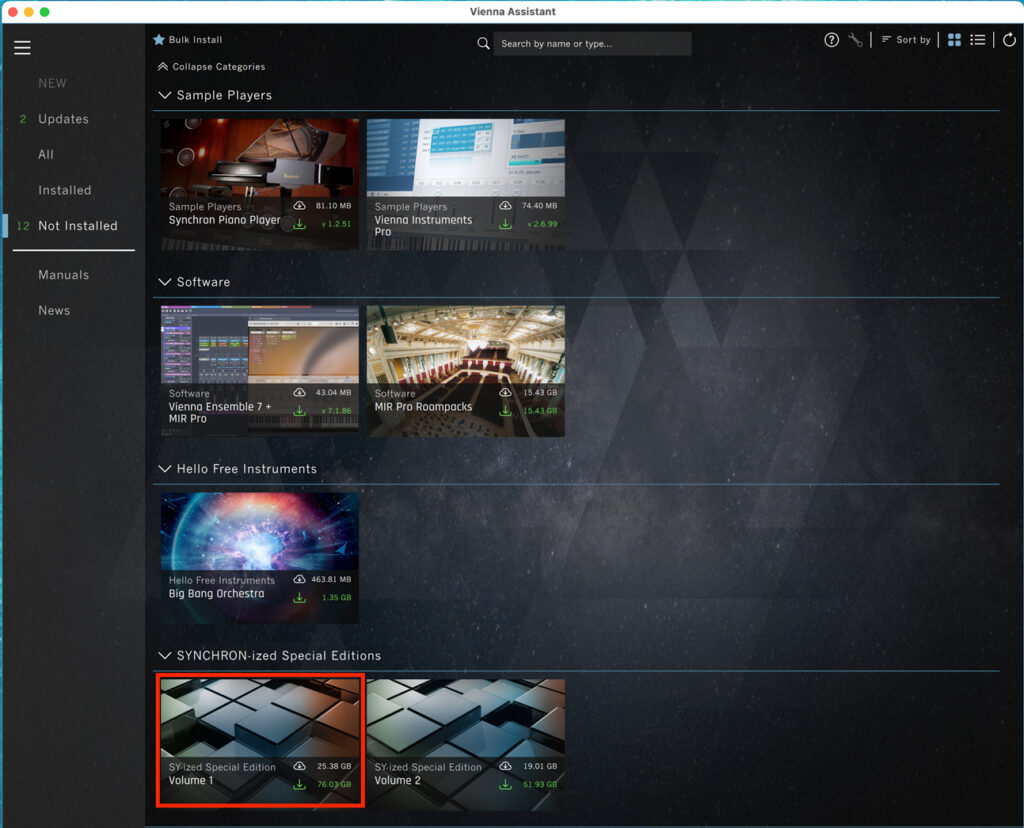Click green install arrow for Synchron Piano Player
Image resolution: width=1024 pixels, height=828 pixels.
coord(299,224)
